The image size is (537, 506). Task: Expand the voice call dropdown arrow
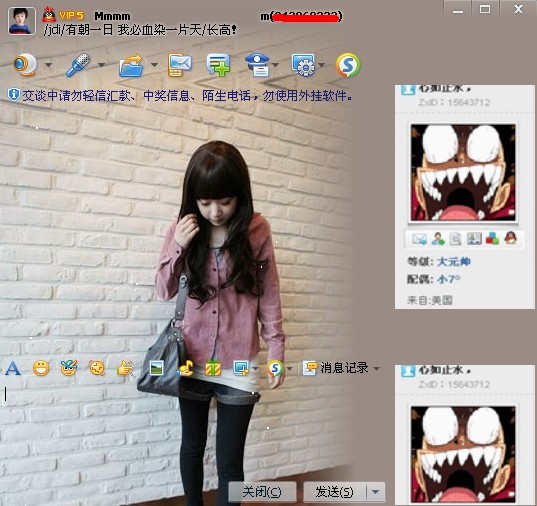(101, 65)
